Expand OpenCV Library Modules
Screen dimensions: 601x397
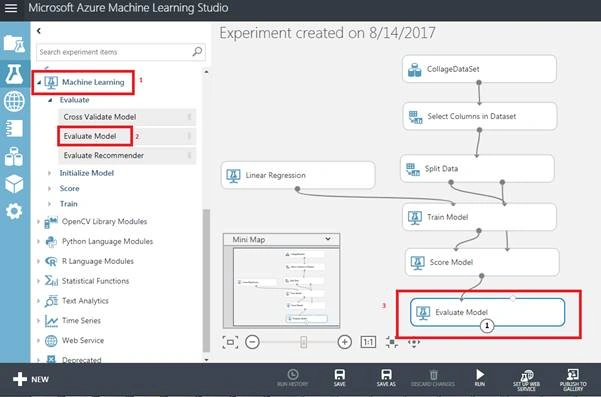[x=38, y=221]
